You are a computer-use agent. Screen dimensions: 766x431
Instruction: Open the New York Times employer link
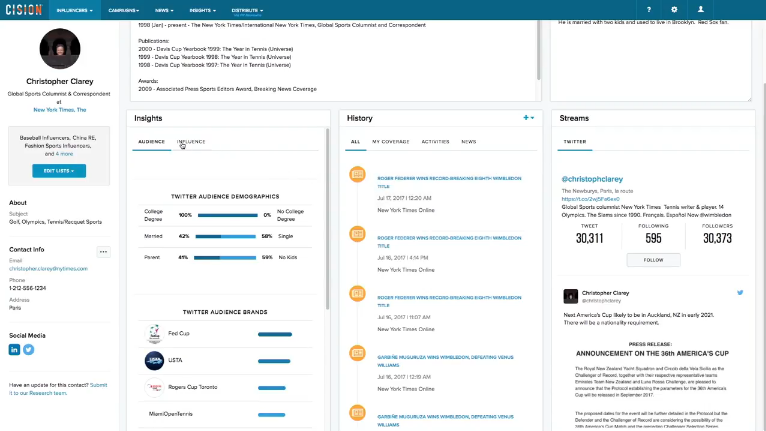click(60, 110)
